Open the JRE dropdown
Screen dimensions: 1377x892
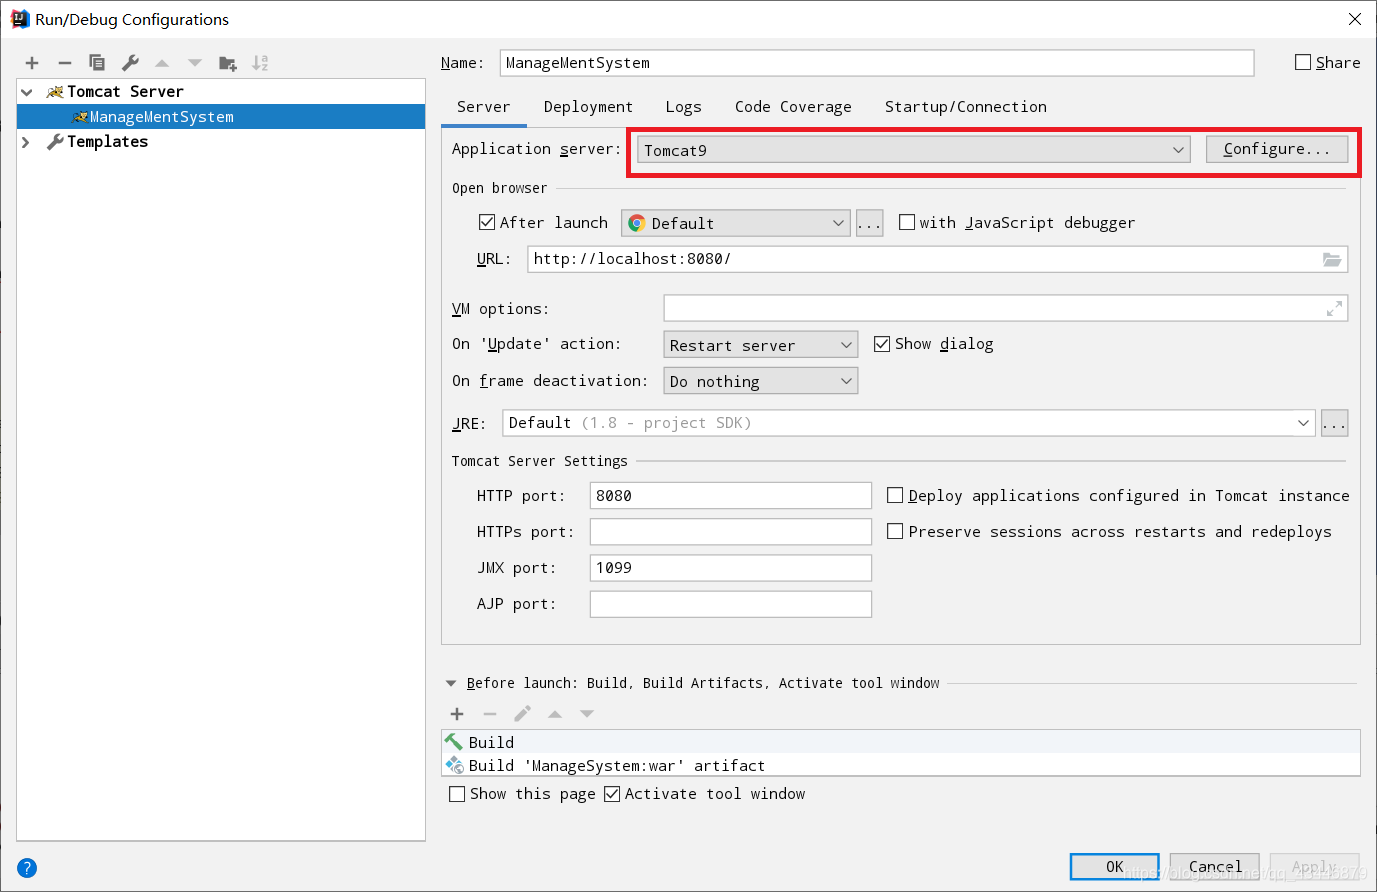pos(909,423)
